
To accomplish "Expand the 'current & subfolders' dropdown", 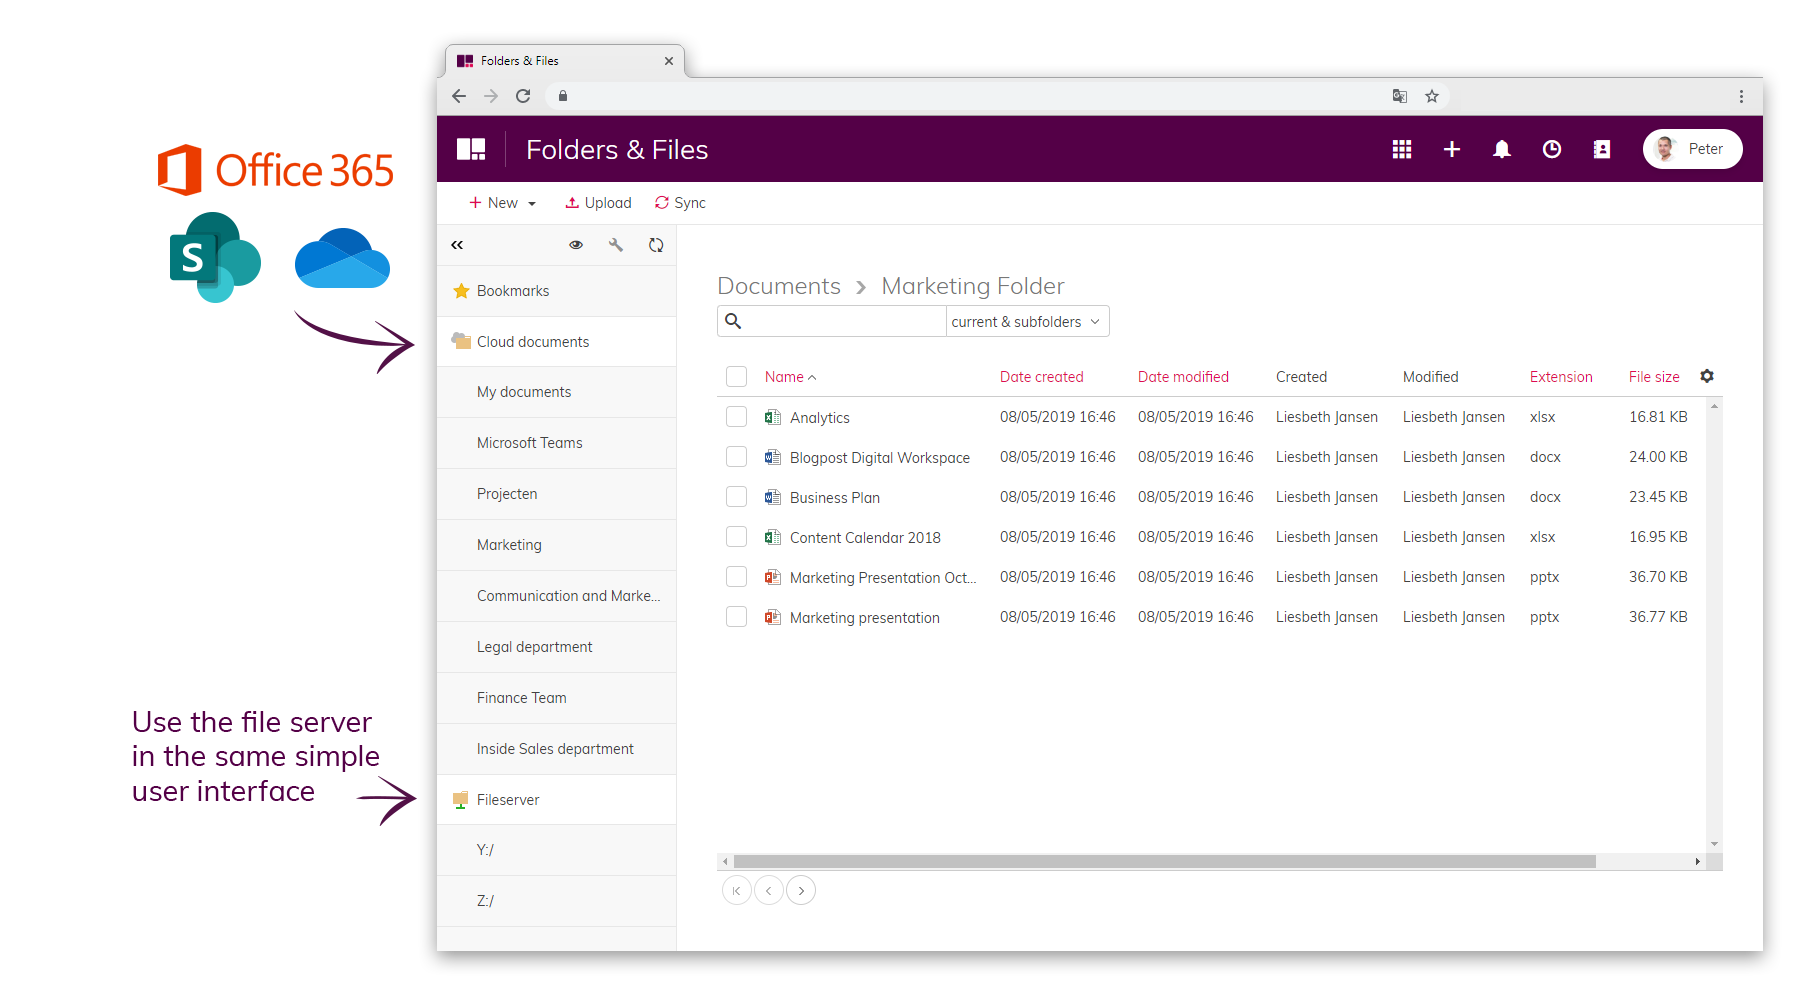I will click(1026, 322).
